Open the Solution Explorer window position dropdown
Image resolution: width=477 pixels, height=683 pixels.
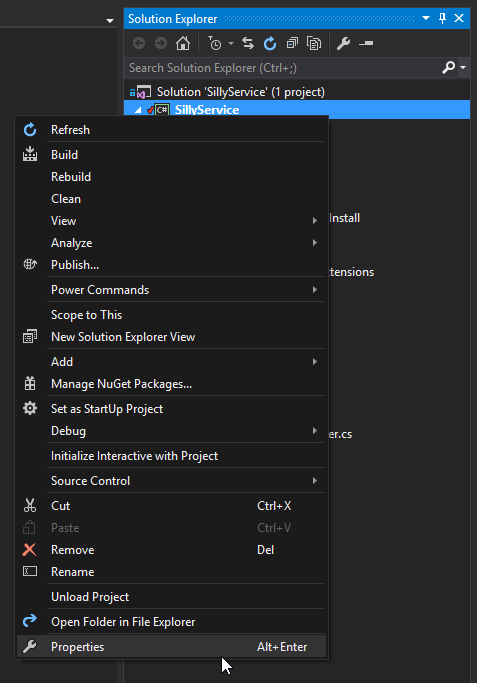click(x=426, y=18)
